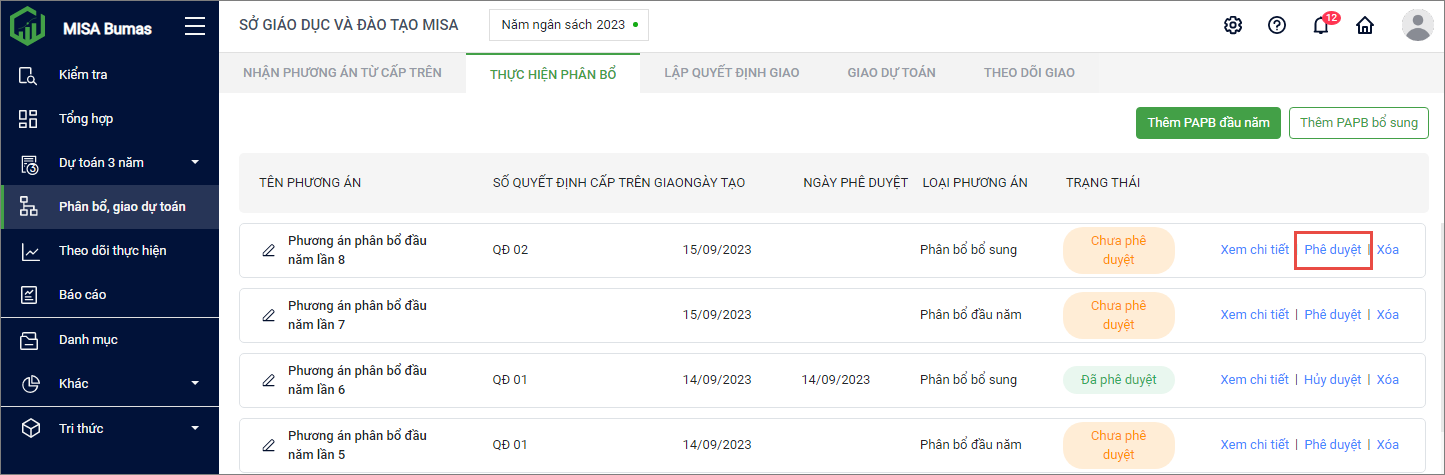Screen dimensions: 1445x475
Task: Expand the Khác sidebar section
Action: [195, 383]
